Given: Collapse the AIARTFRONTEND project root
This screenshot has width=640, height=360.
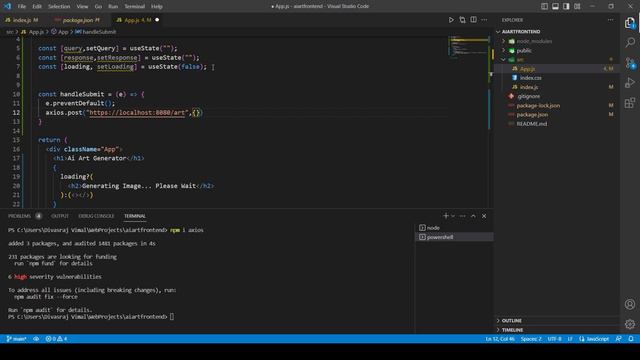Looking at the screenshot, I should pyautogui.click(x=498, y=31).
